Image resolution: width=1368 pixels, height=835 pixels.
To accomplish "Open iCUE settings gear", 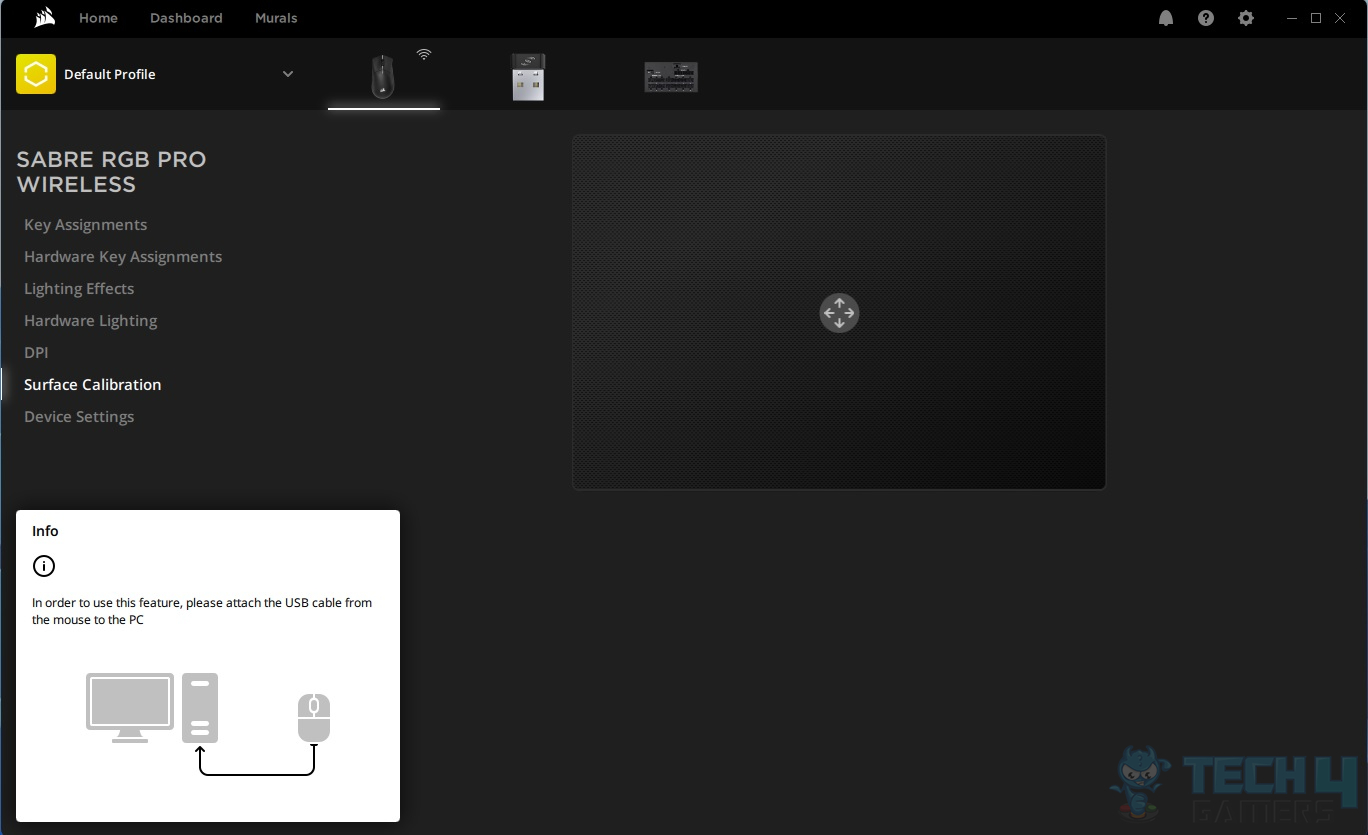I will point(1246,18).
